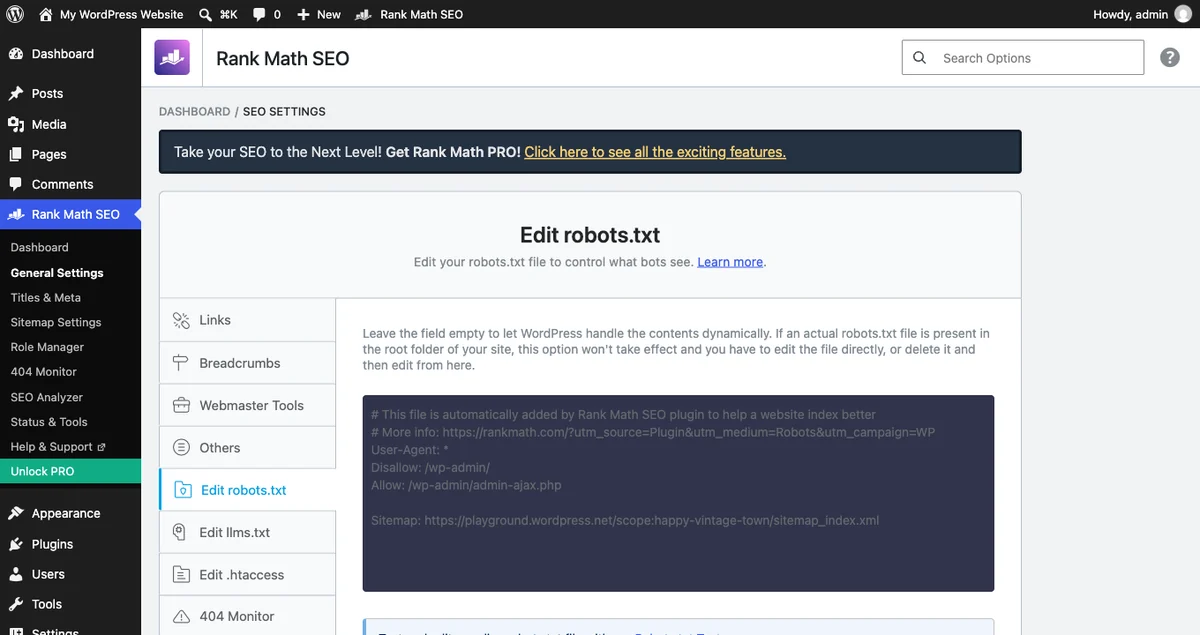The height and width of the screenshot is (635, 1200).
Task: Click the admin avatar icon
Action: click(x=1183, y=14)
